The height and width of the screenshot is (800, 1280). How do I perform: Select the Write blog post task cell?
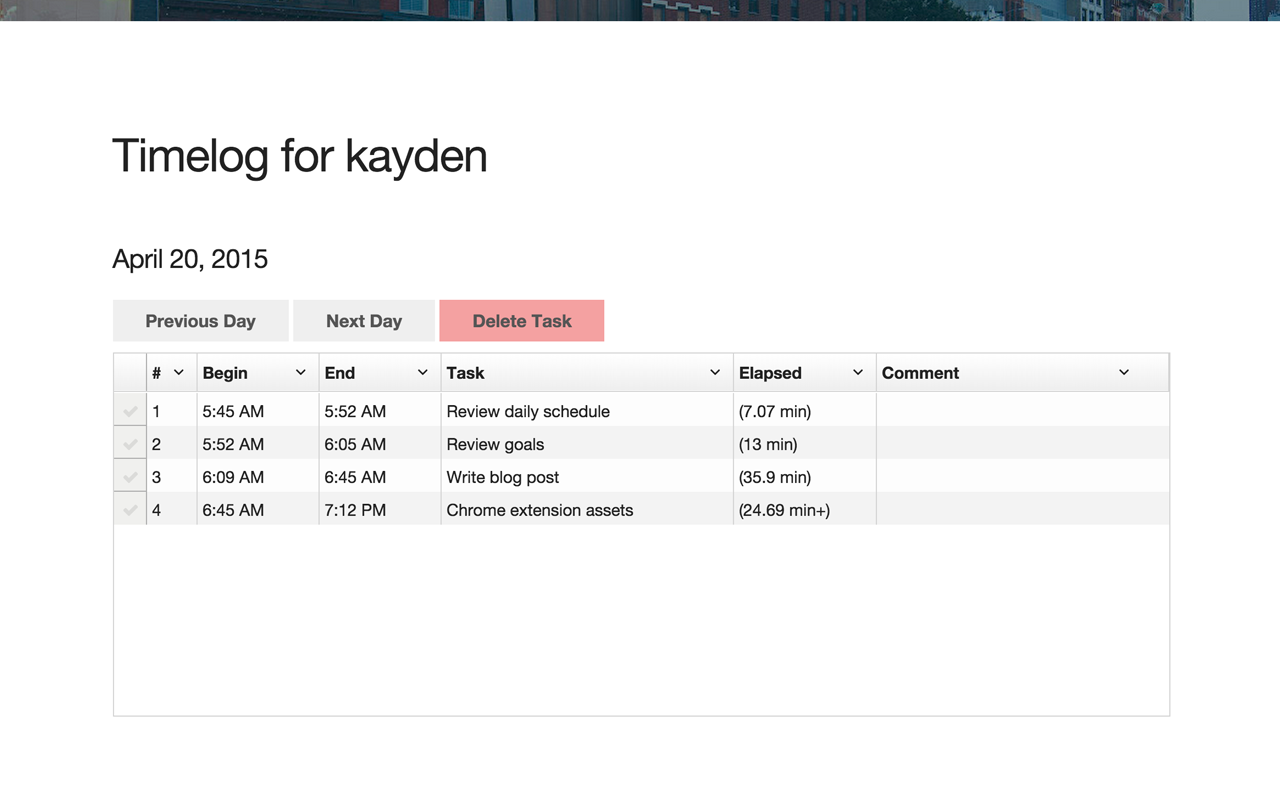pos(586,477)
